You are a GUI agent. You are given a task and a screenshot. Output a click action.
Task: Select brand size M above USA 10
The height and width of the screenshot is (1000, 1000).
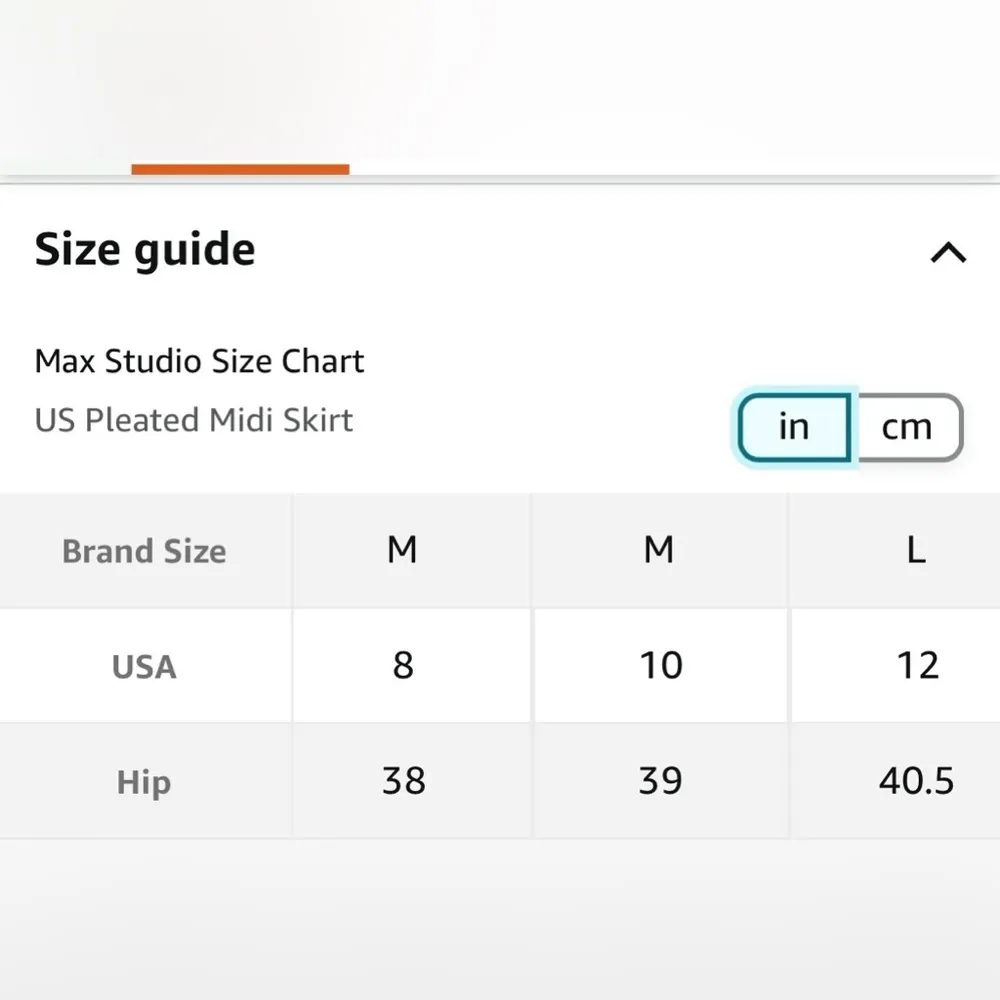pyautogui.click(x=659, y=550)
